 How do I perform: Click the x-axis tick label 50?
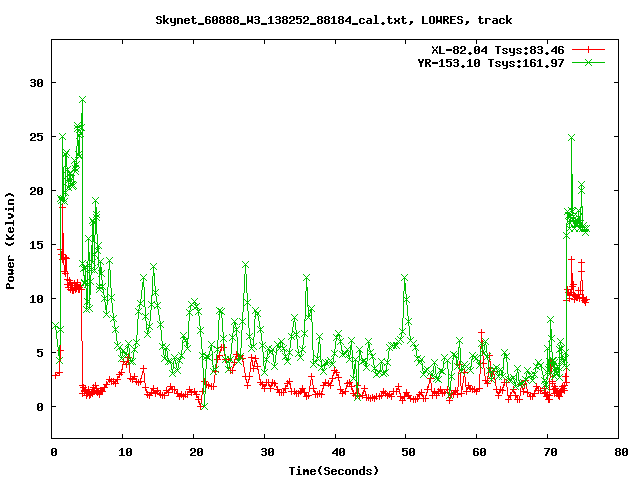(408, 452)
